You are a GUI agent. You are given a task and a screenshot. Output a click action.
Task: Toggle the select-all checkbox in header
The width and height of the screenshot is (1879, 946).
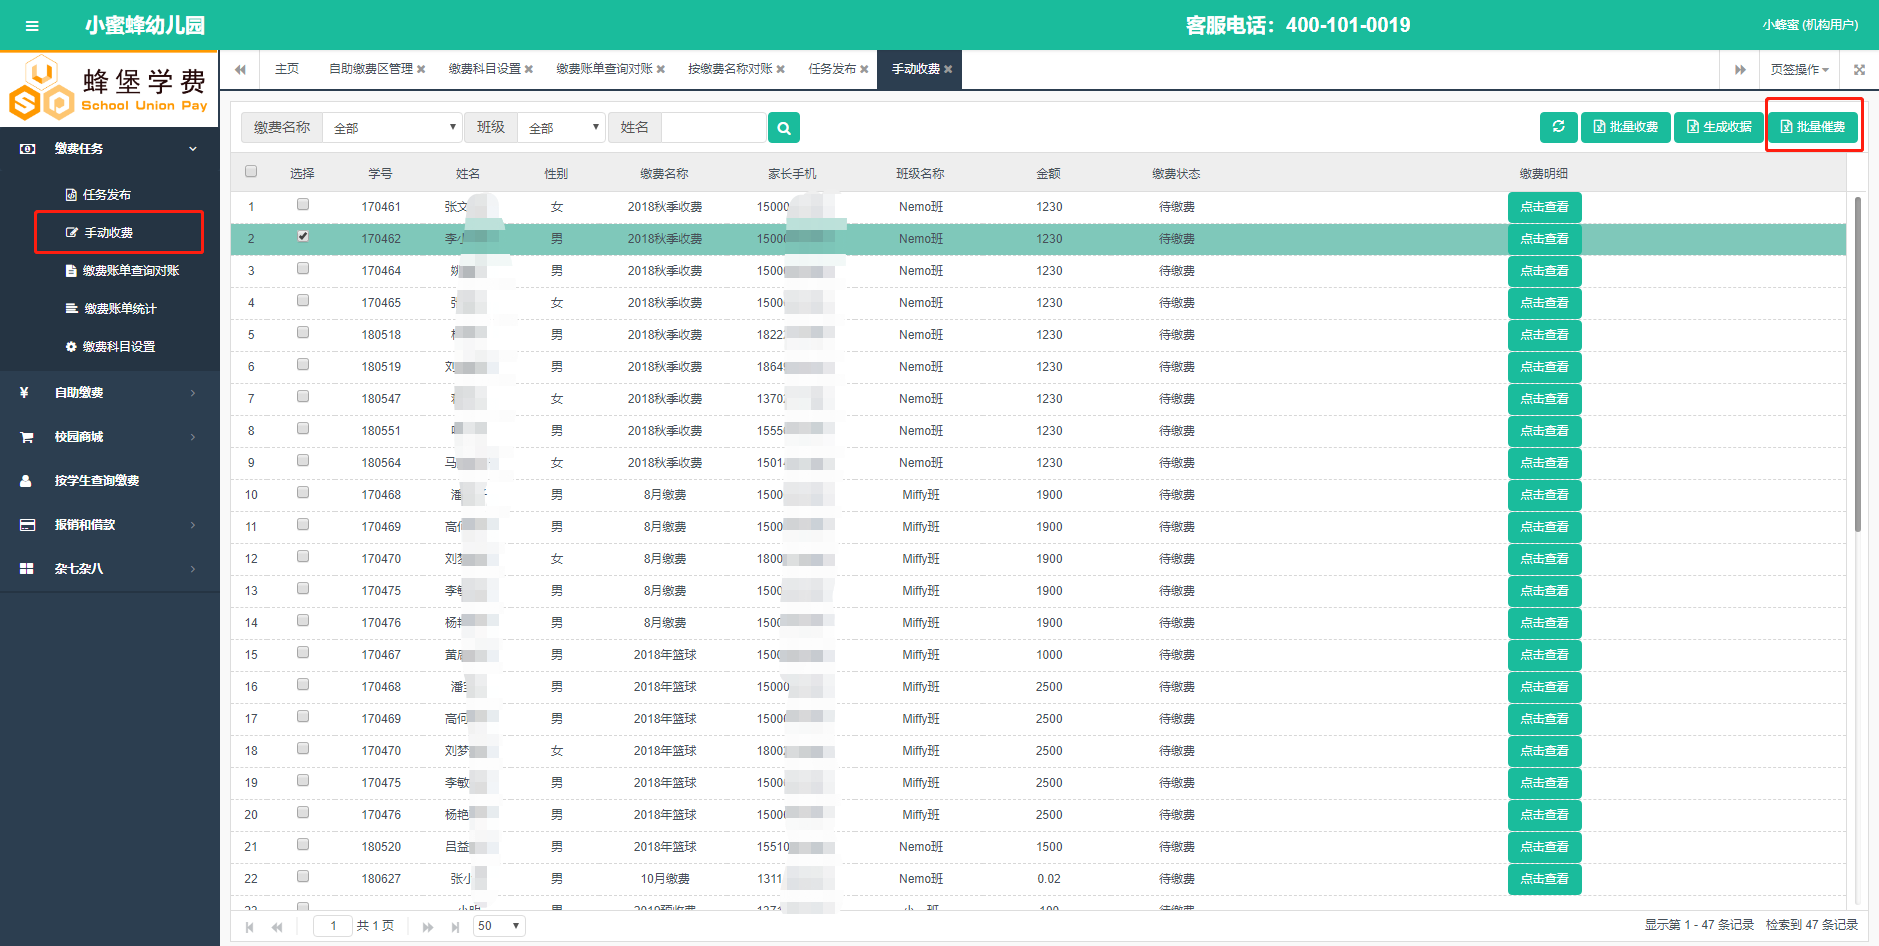point(251,172)
